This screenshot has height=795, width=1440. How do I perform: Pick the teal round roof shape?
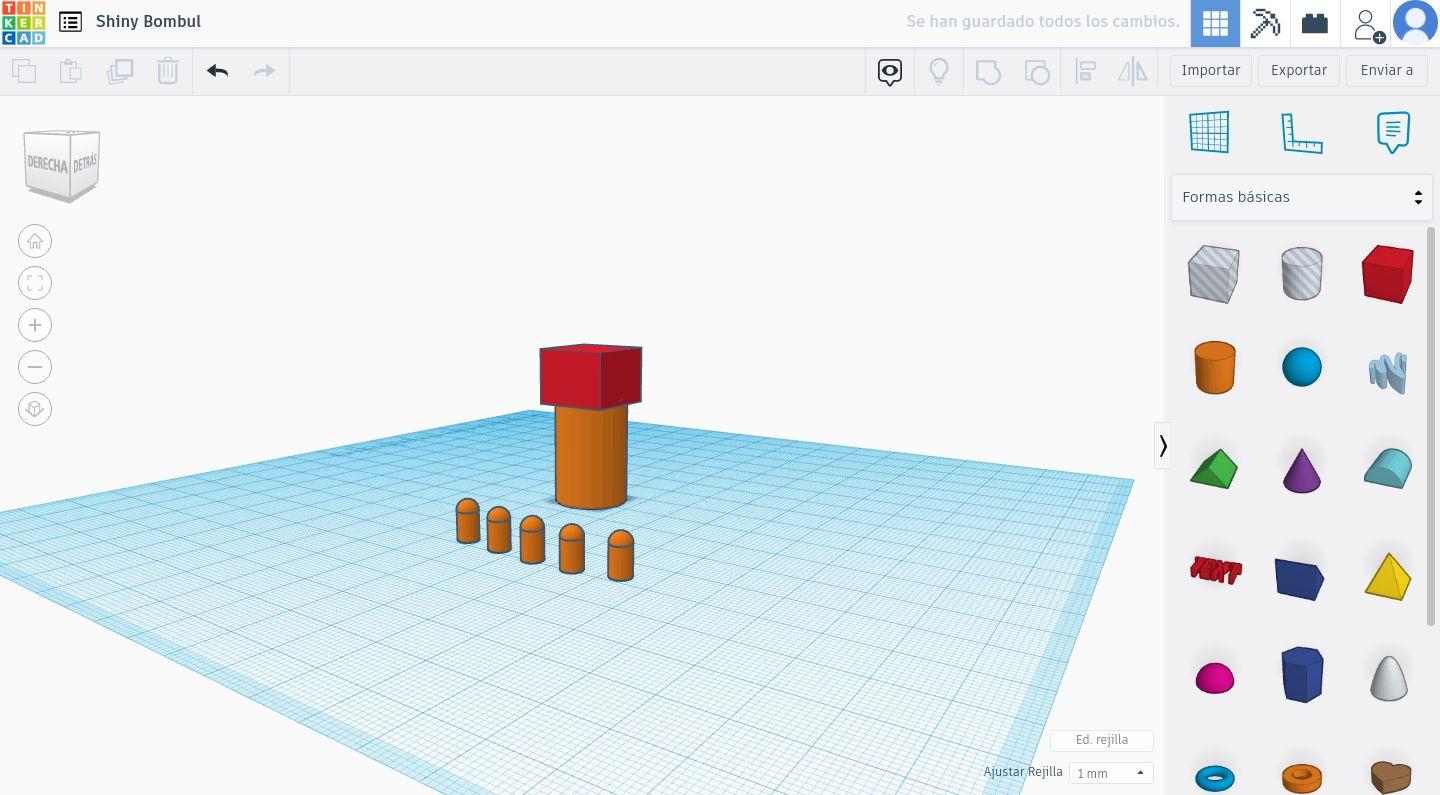(x=1388, y=468)
